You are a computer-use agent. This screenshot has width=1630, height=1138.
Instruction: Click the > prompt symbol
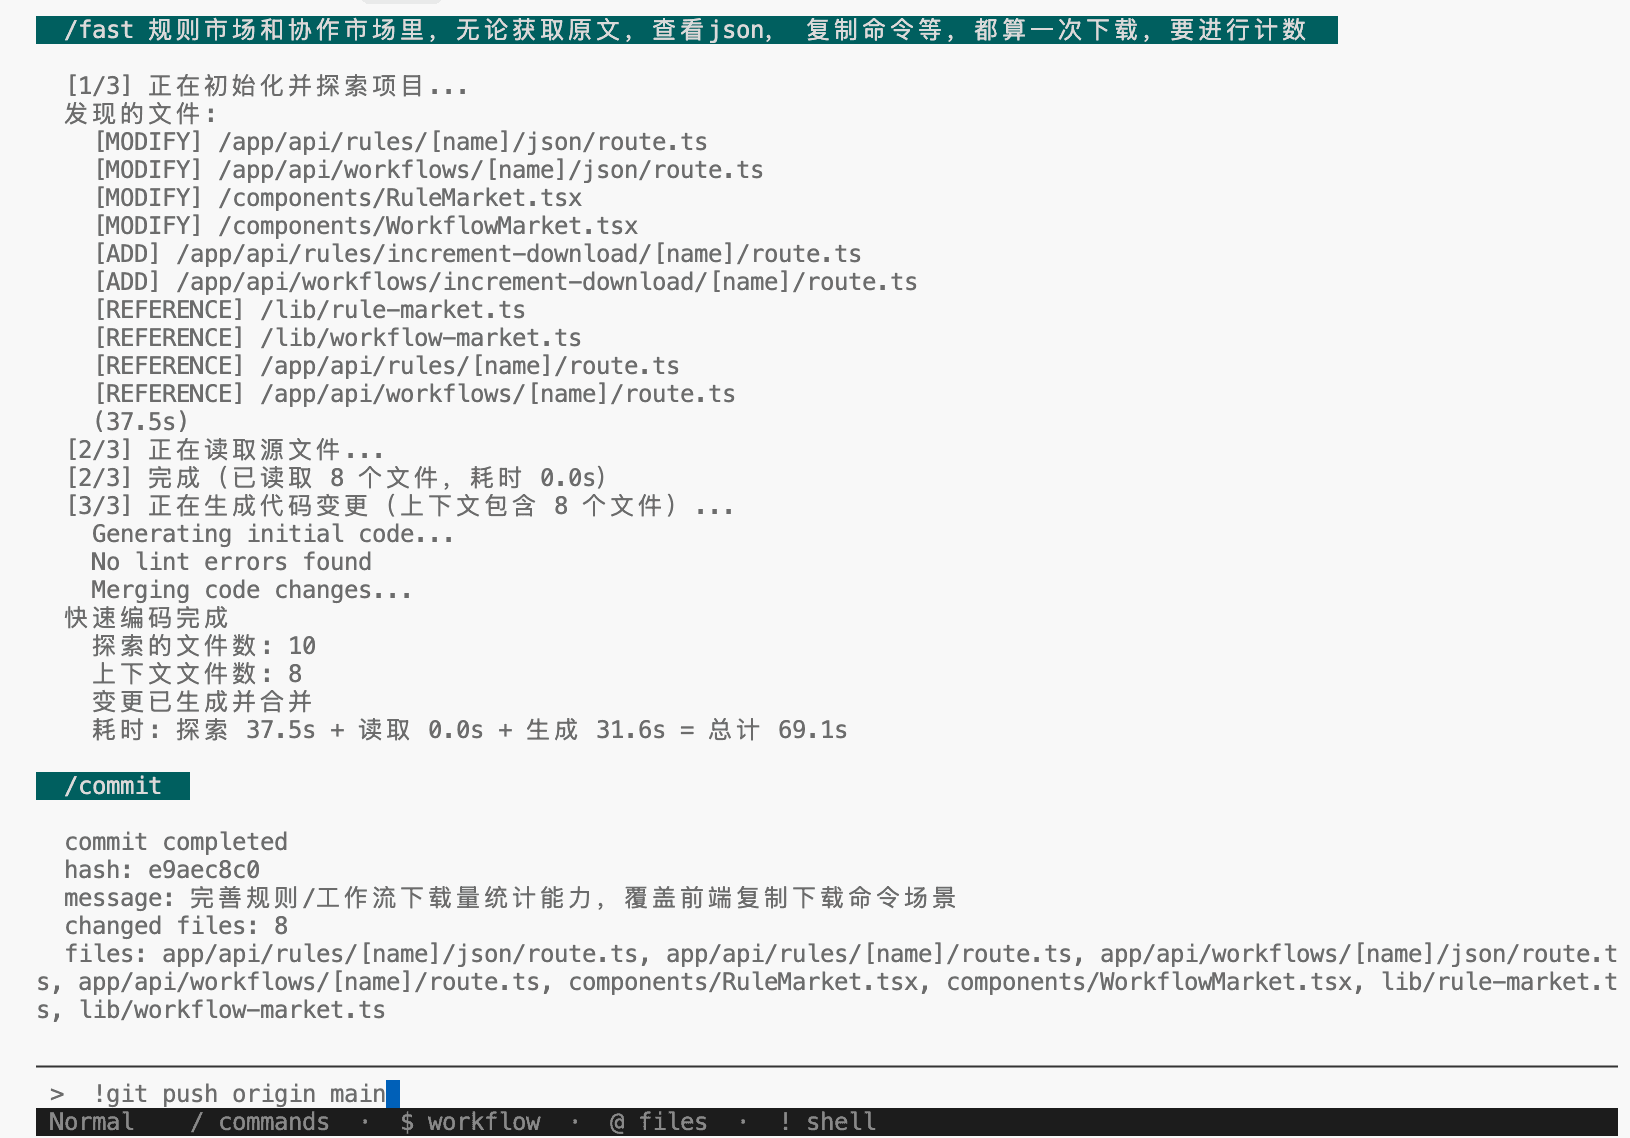55,1093
